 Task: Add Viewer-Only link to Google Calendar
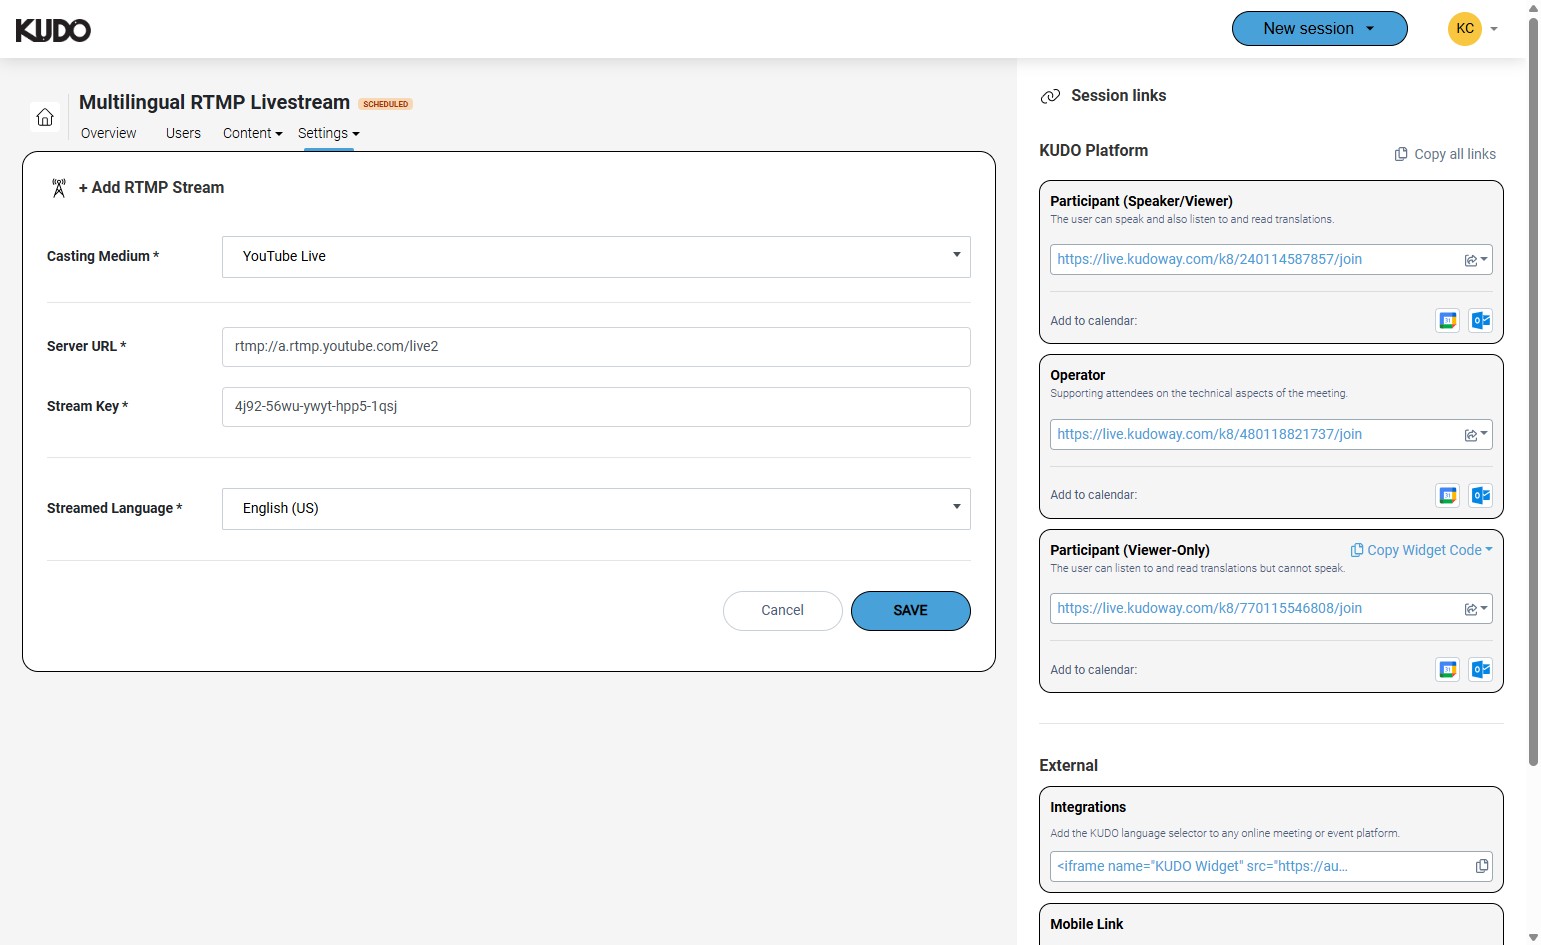pos(1447,669)
